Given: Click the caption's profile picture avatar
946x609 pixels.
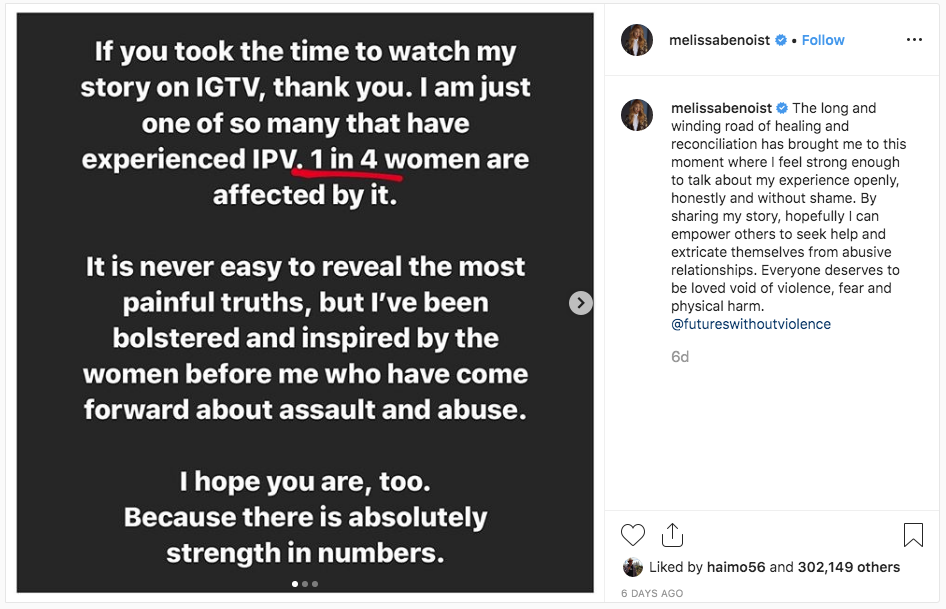Looking at the screenshot, I should [637, 115].
